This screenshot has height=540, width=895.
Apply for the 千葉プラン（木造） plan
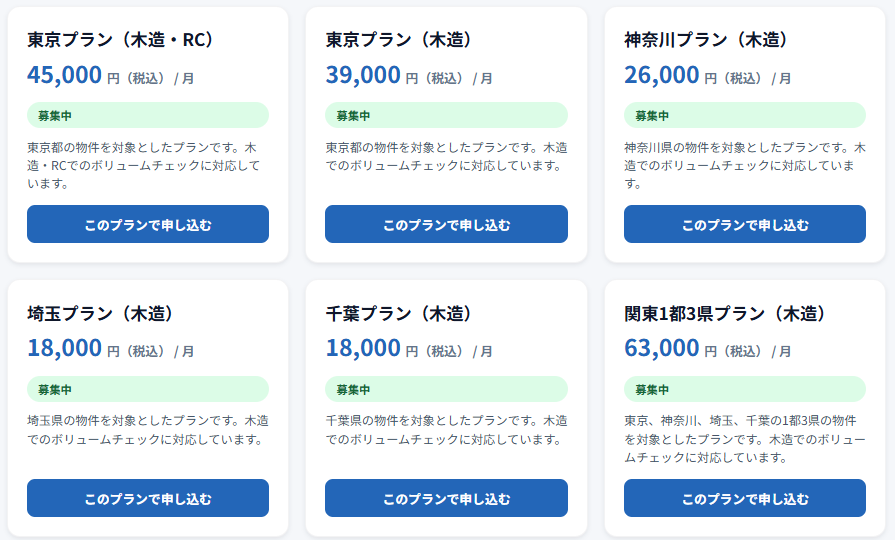point(446,498)
